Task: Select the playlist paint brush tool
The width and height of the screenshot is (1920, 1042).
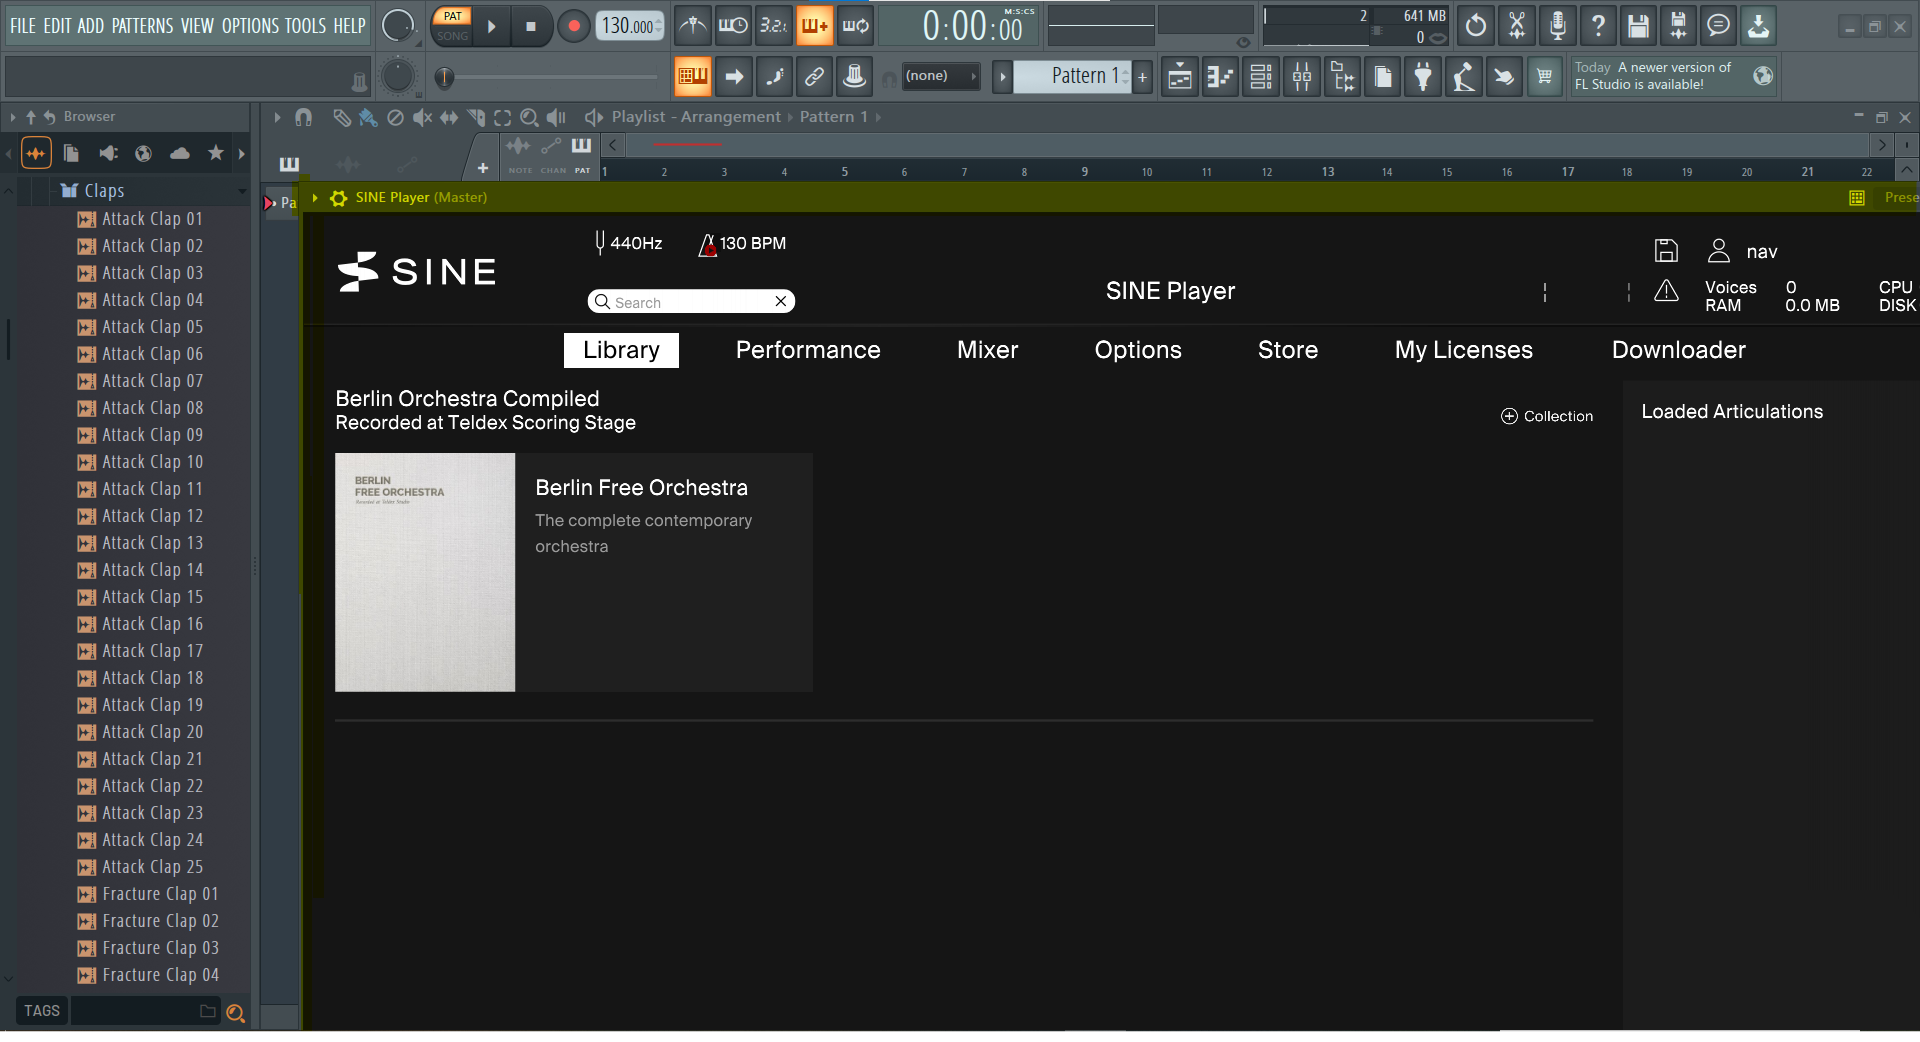Action: coord(368,118)
